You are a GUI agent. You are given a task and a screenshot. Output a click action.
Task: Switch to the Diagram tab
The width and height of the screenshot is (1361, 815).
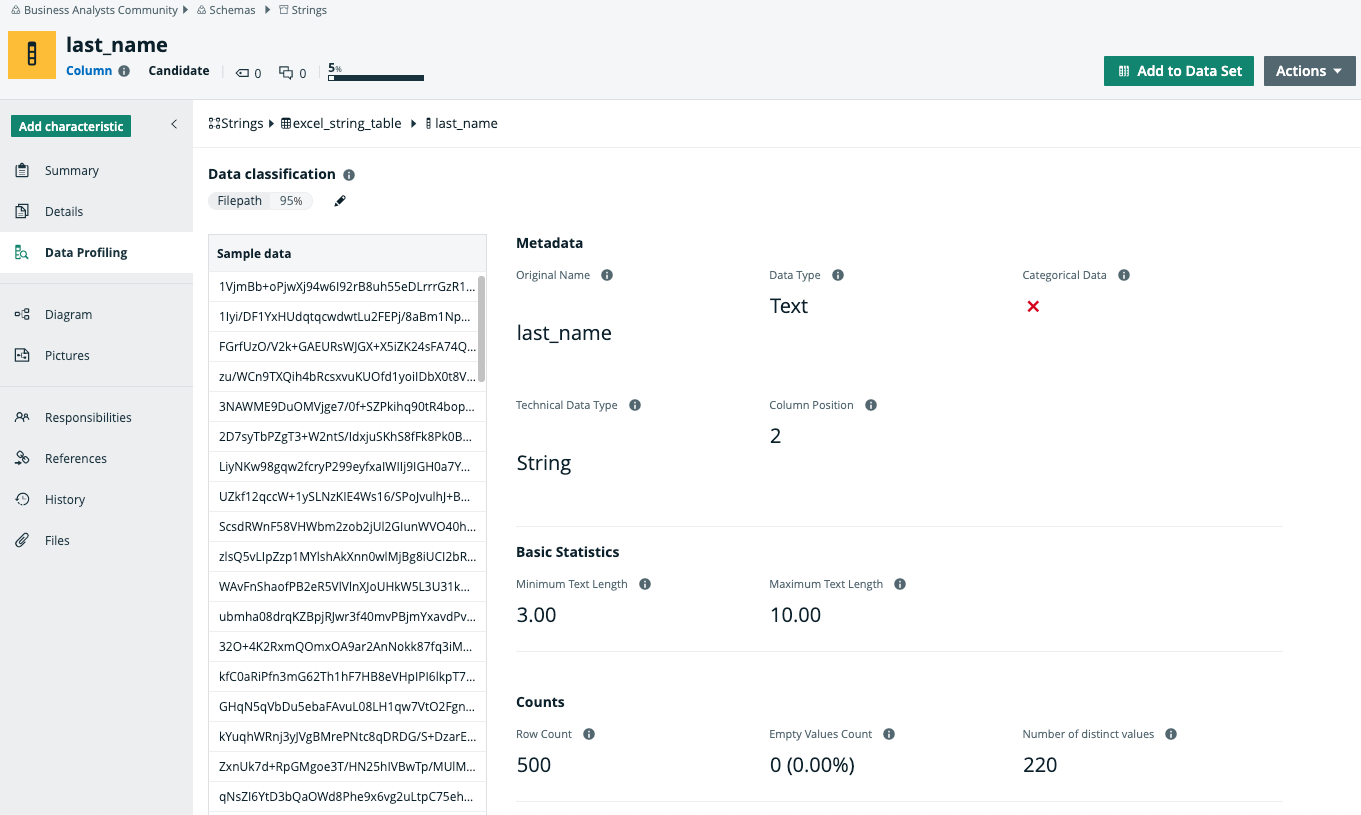[x=68, y=314]
